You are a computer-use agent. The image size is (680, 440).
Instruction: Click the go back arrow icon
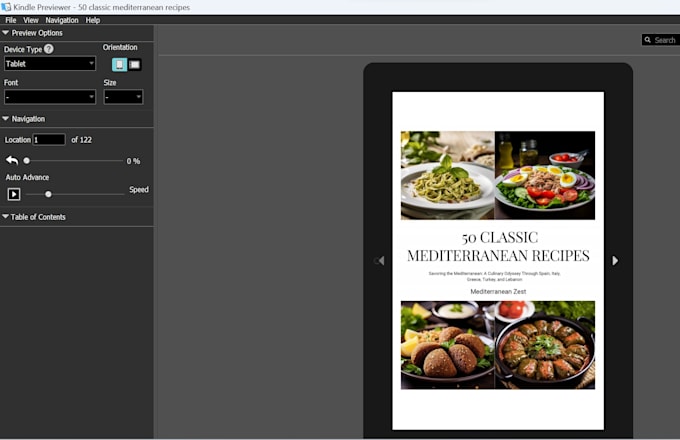(x=12, y=160)
